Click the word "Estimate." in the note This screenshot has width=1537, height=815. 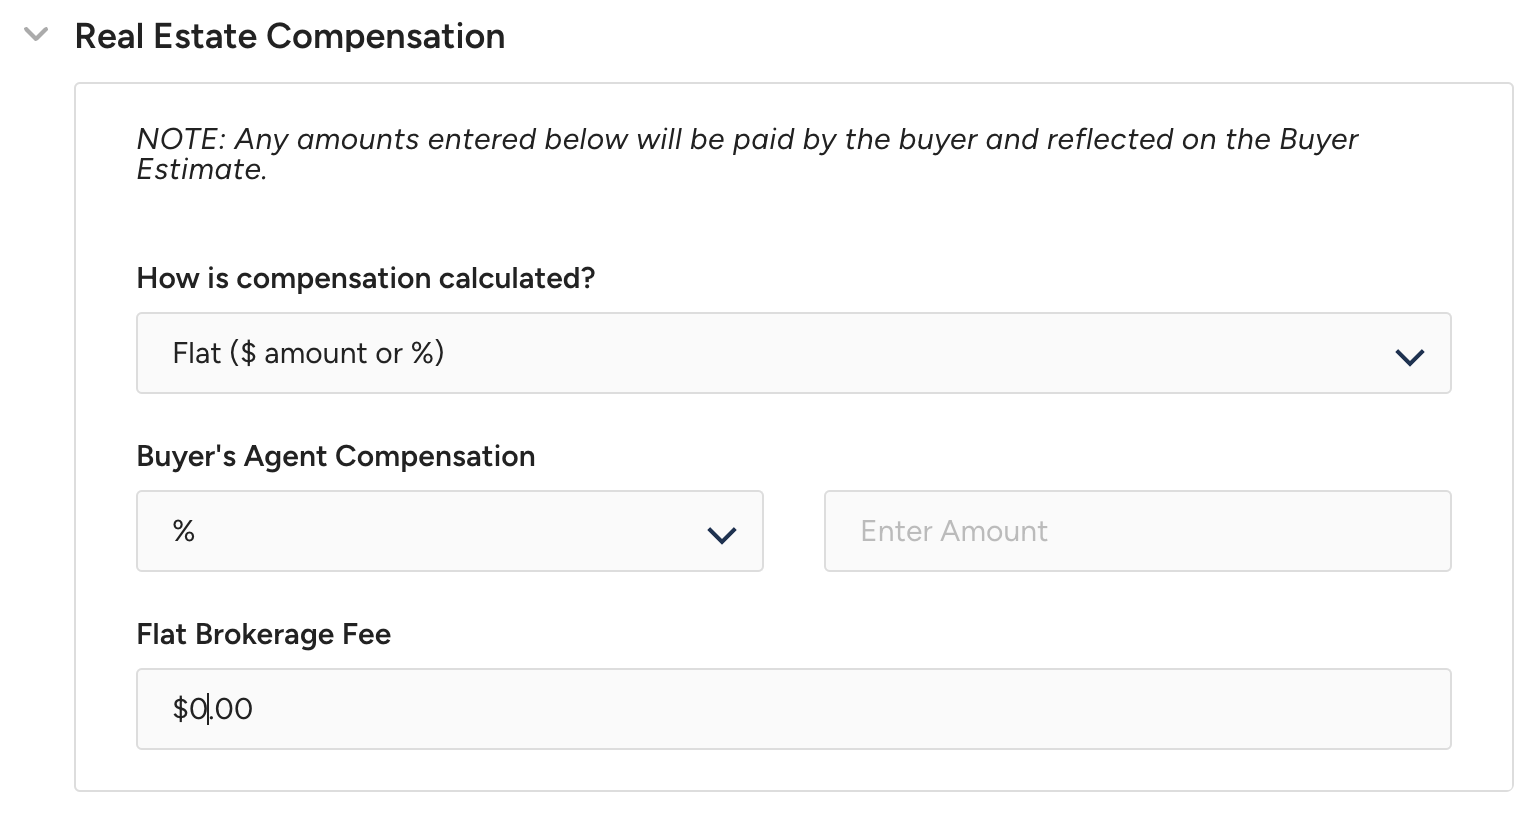(201, 170)
